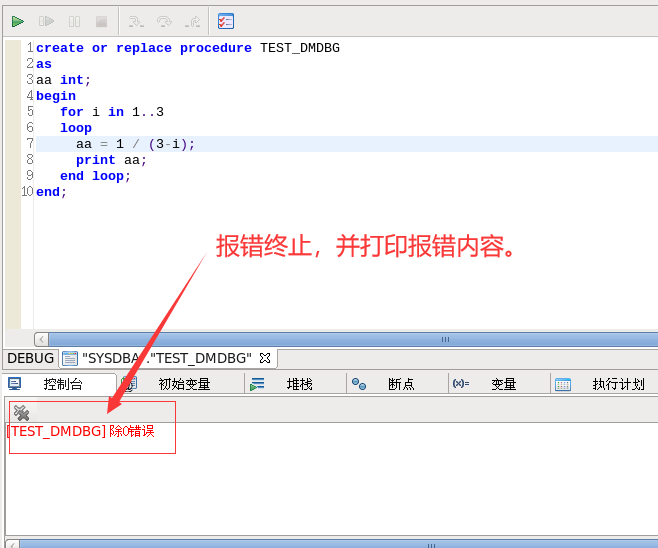This screenshot has height=548, width=658.
Task: Click the editor horizontal scrollbar left arrow
Action: coord(41,339)
